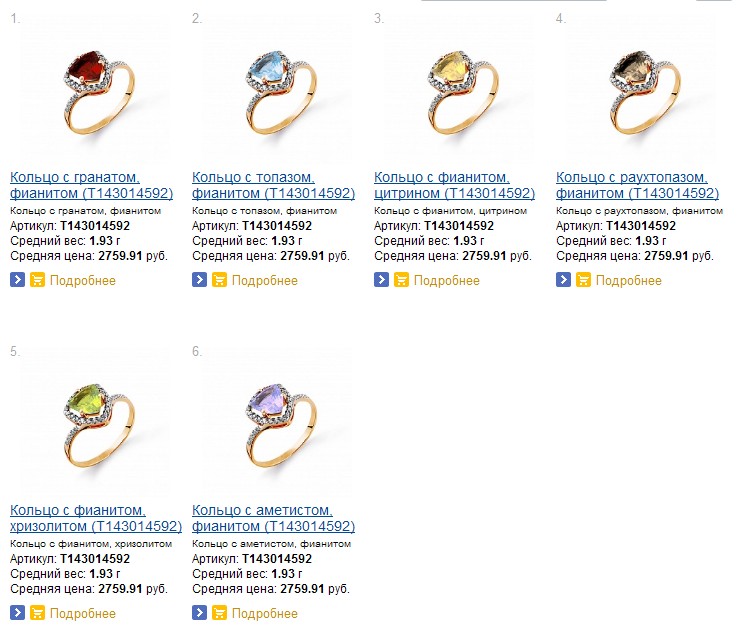Click blue arrow icon under citrine ring
This screenshot has width=751, height=630.
click(381, 280)
